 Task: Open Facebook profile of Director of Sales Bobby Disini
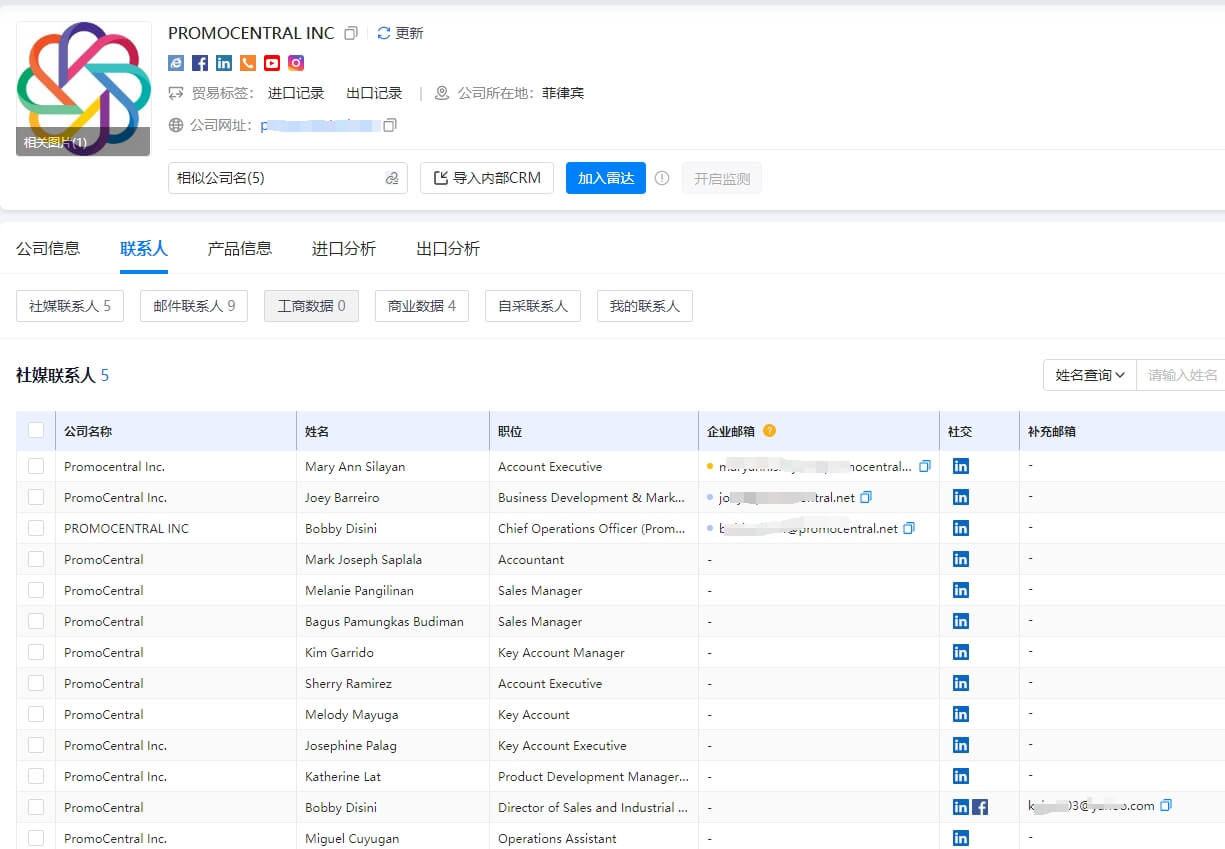980,807
